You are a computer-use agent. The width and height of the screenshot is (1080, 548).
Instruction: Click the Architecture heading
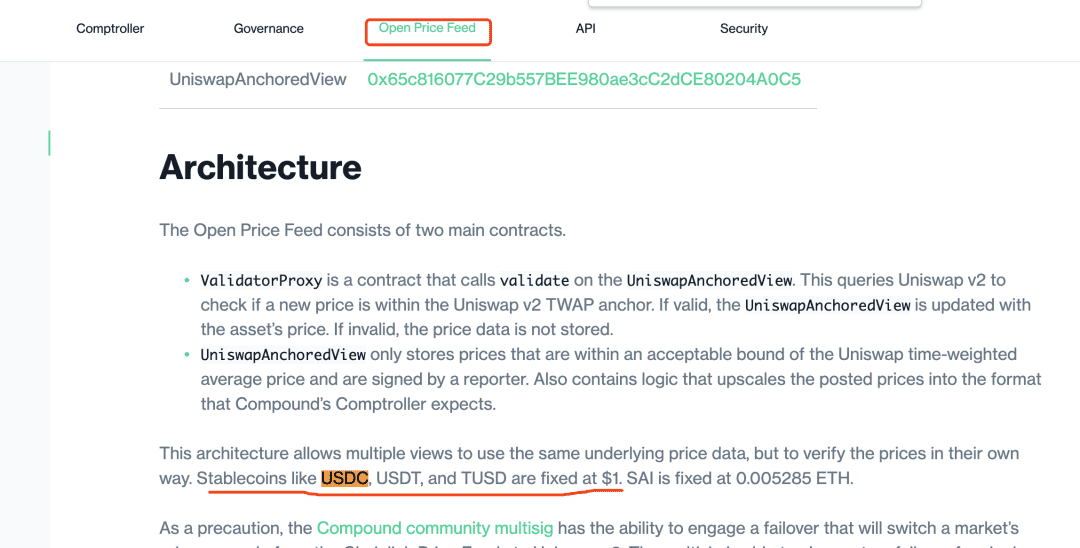pos(260,167)
